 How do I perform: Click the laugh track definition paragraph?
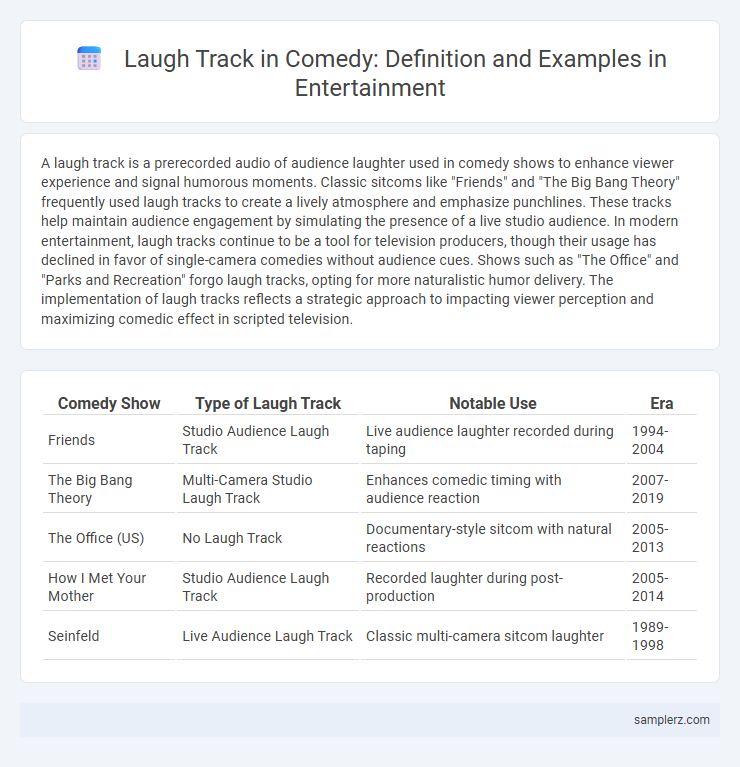[x=361, y=241]
